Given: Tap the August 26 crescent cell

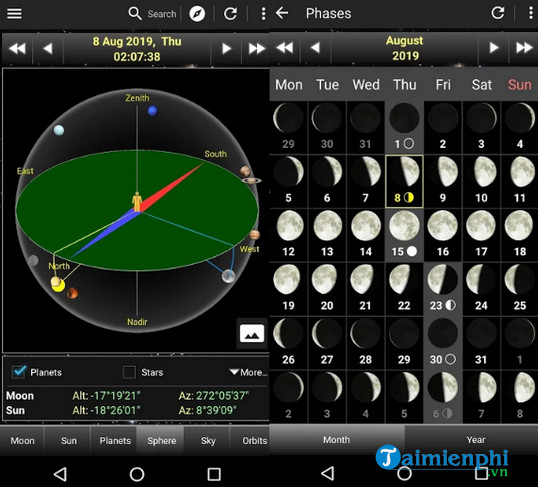Looking at the screenshot, I should click(289, 343).
